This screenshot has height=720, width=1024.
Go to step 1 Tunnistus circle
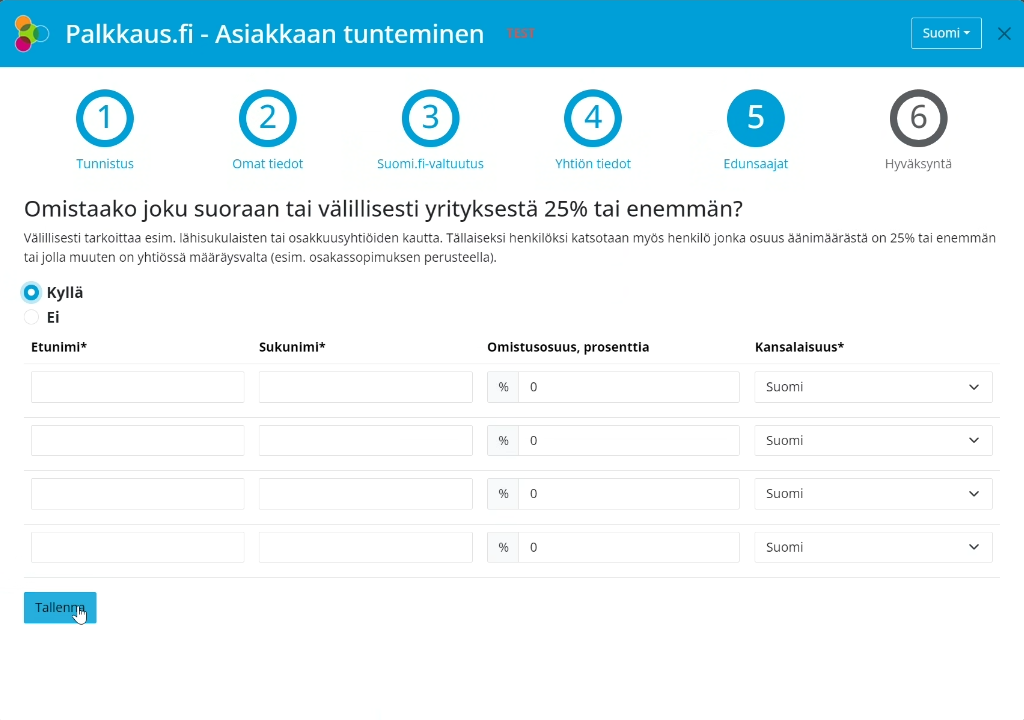tap(105, 118)
